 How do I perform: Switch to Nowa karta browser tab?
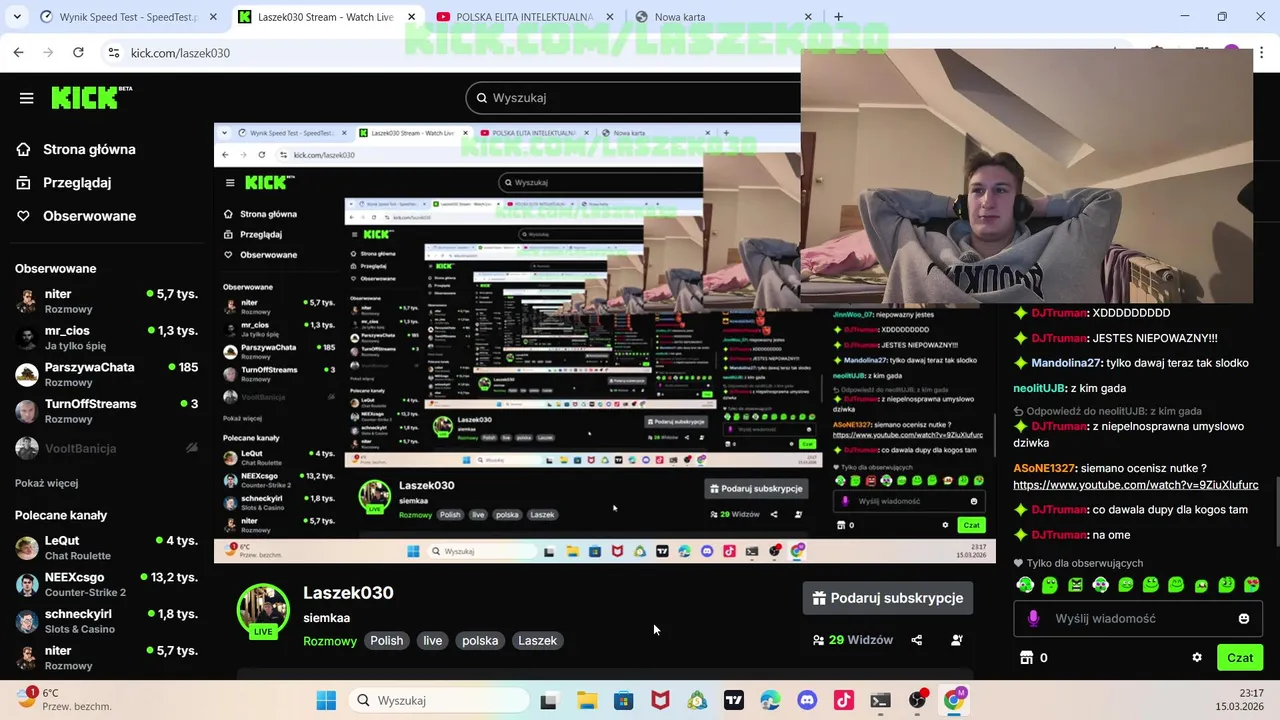pyautogui.click(x=725, y=17)
